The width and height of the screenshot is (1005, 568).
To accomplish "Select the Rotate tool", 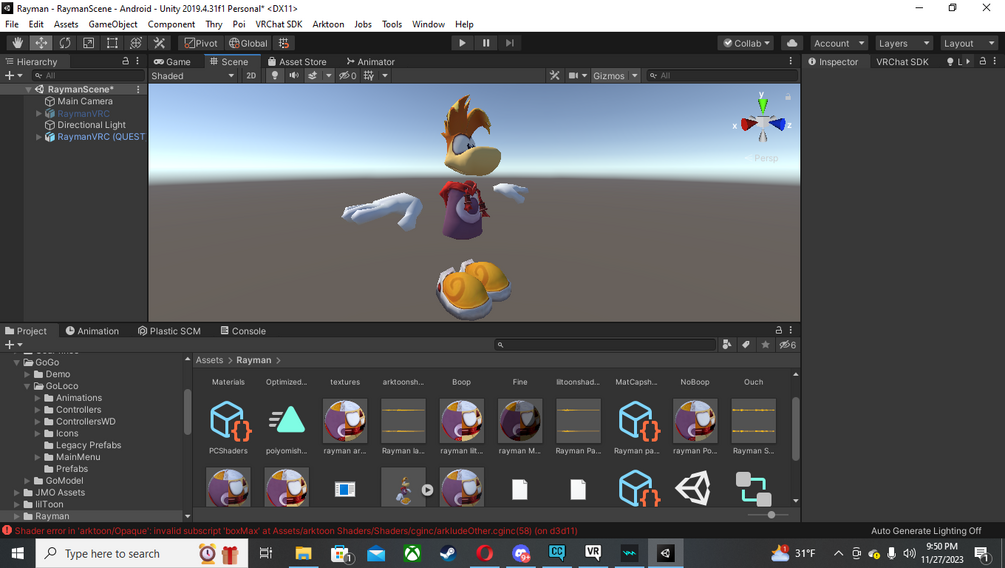I will (x=65, y=43).
